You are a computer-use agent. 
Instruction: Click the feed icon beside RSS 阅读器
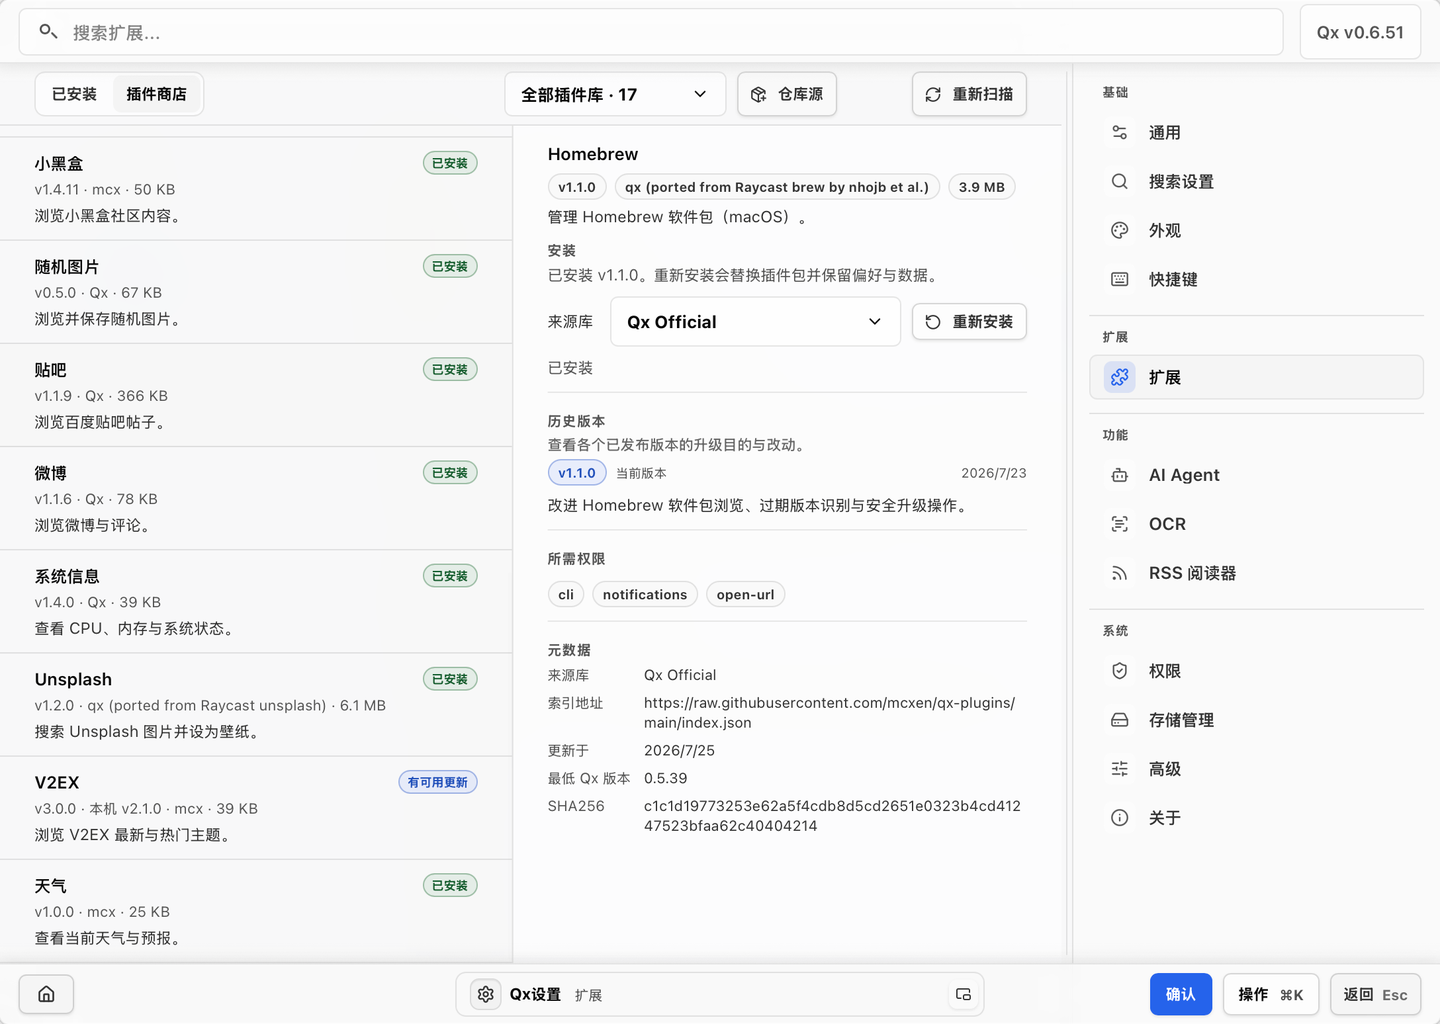tap(1120, 573)
